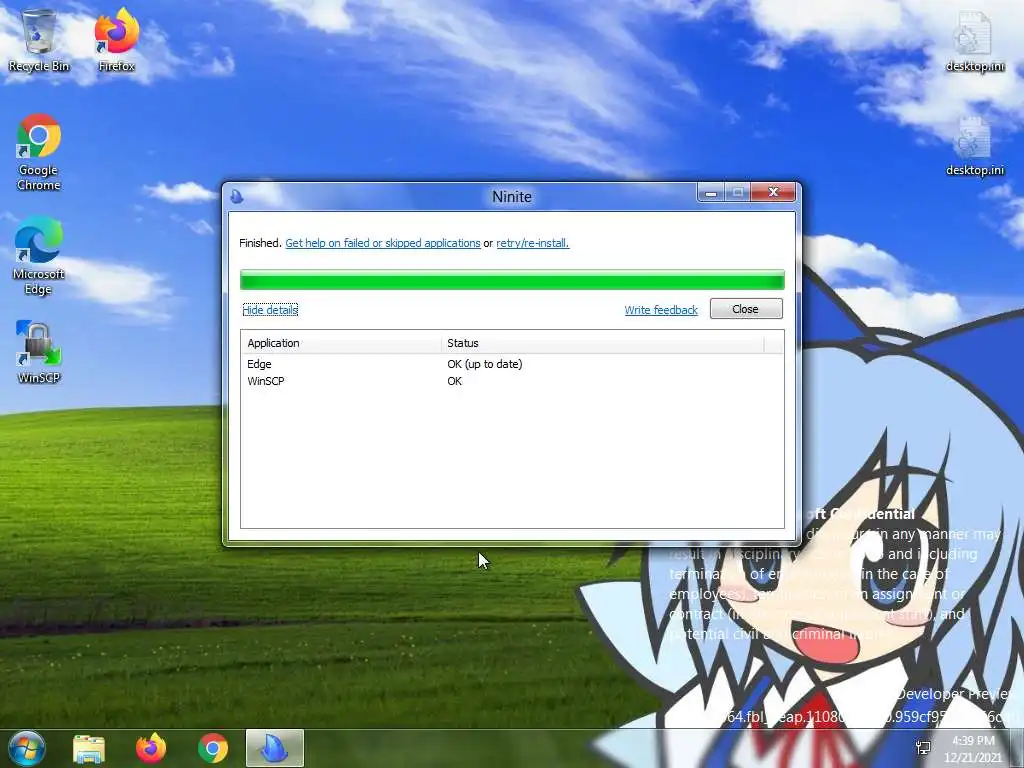Image resolution: width=1024 pixels, height=768 pixels.
Task: Select the Firefox desktop shortcut
Action: coord(117,39)
